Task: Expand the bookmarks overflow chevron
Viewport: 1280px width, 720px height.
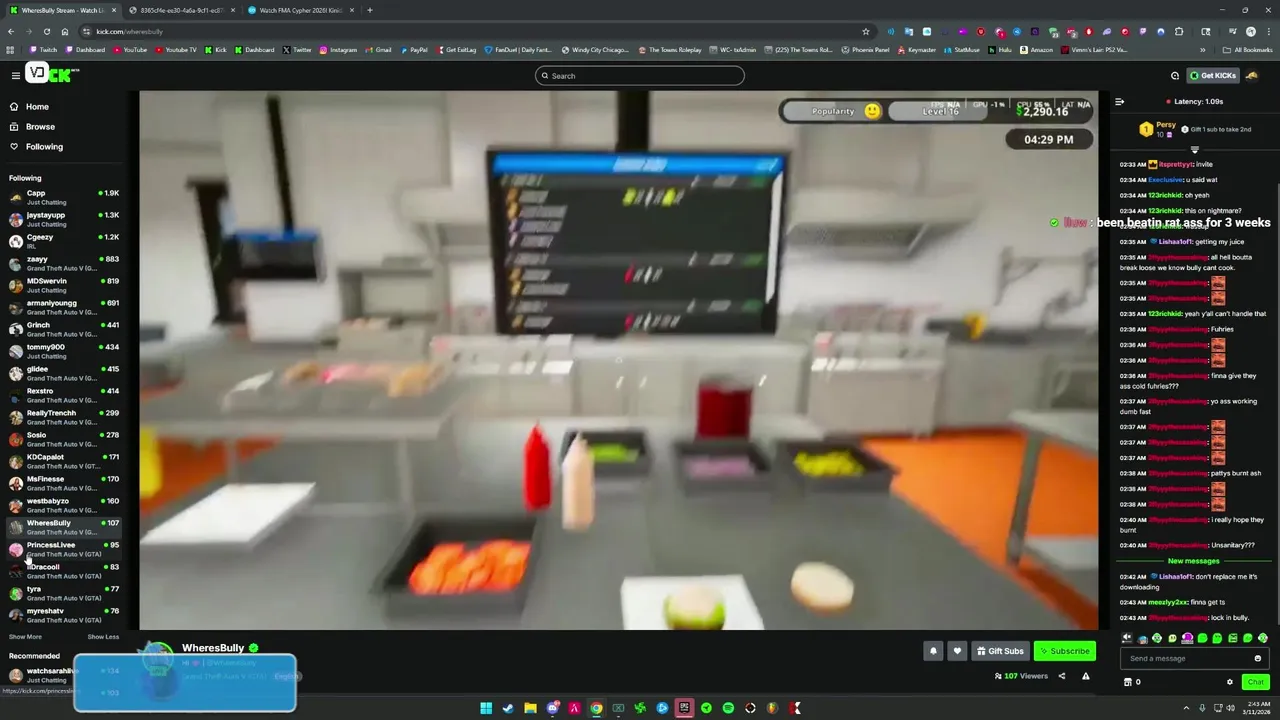Action: 1203,49
